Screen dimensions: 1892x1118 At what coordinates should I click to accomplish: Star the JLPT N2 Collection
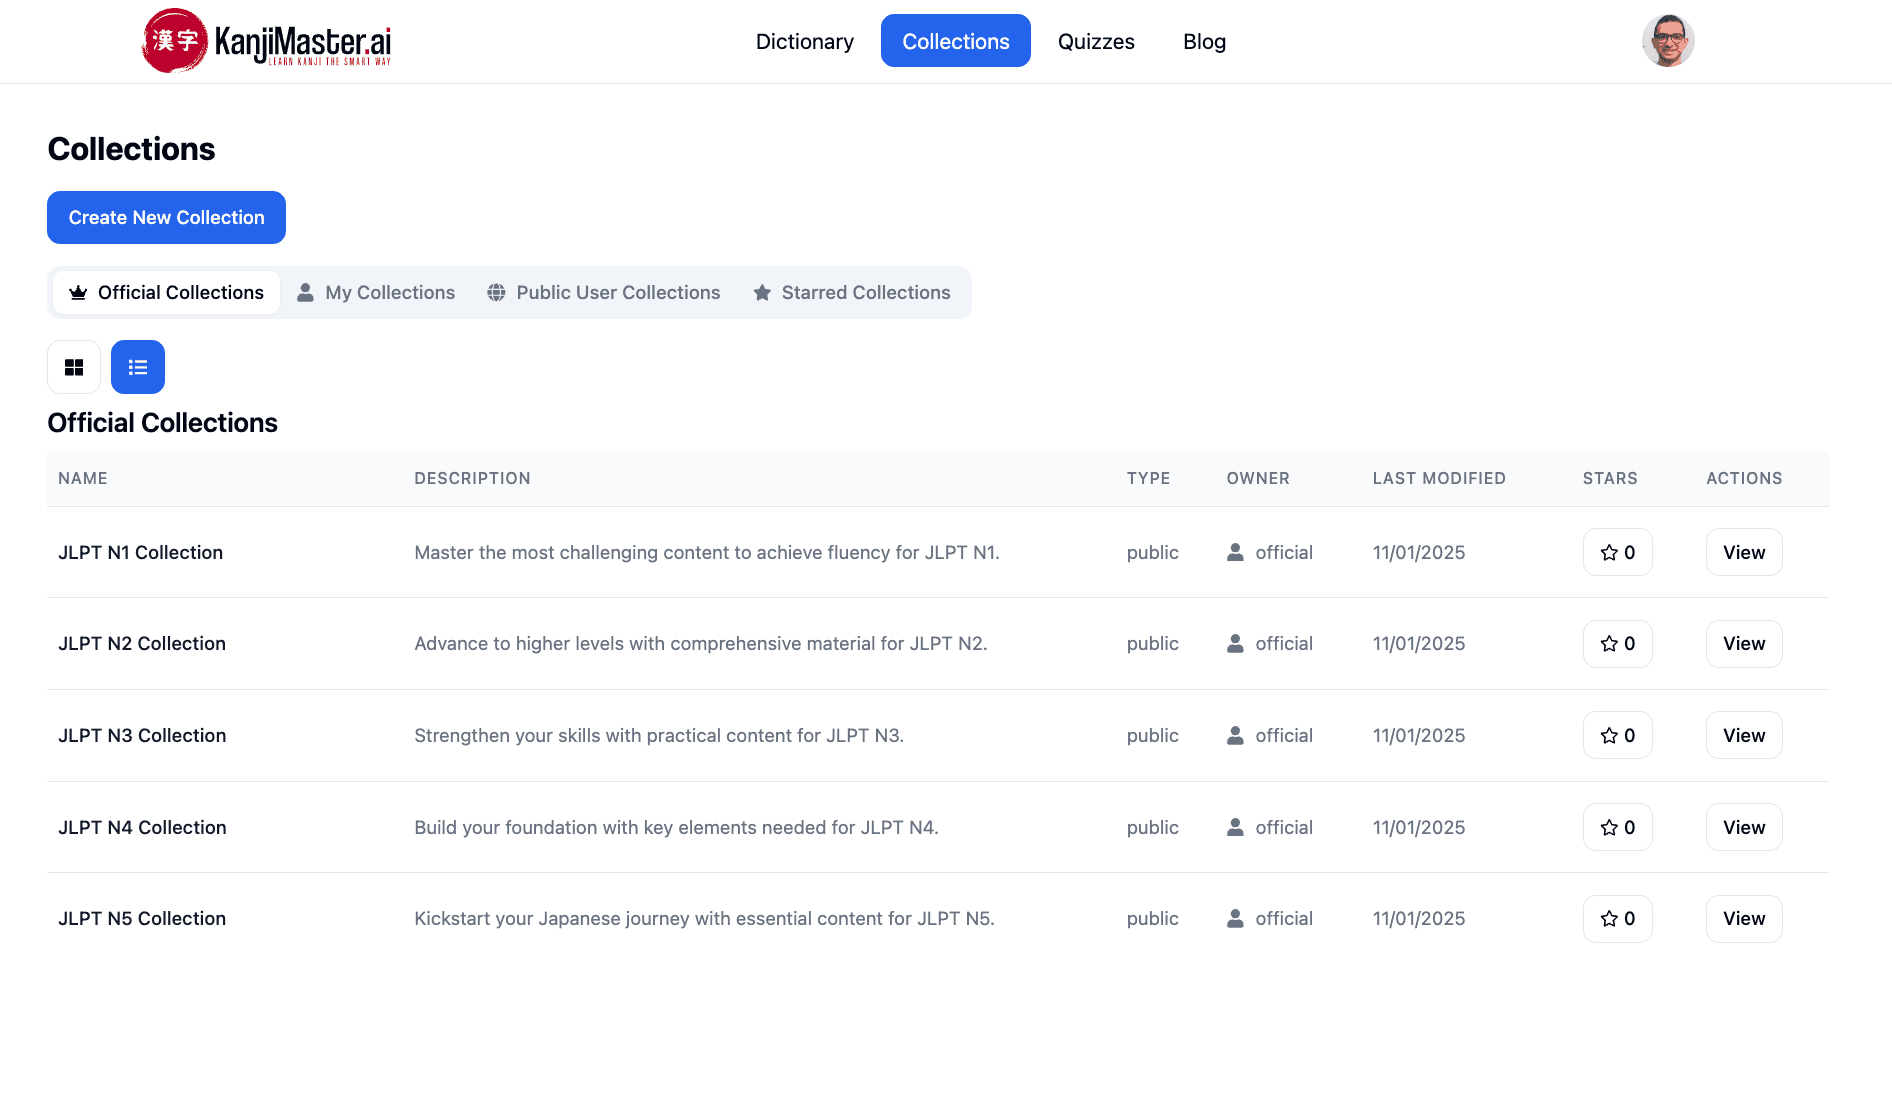tap(1617, 644)
